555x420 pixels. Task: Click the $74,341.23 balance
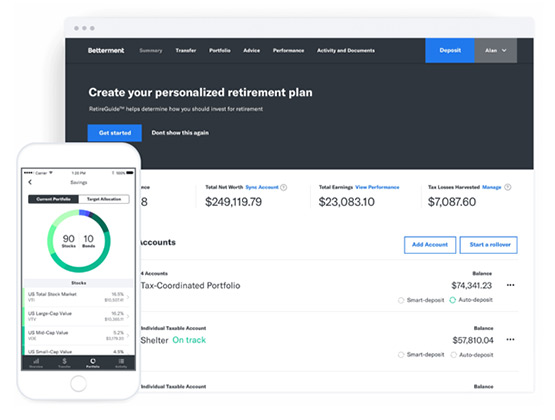pyautogui.click(x=472, y=286)
